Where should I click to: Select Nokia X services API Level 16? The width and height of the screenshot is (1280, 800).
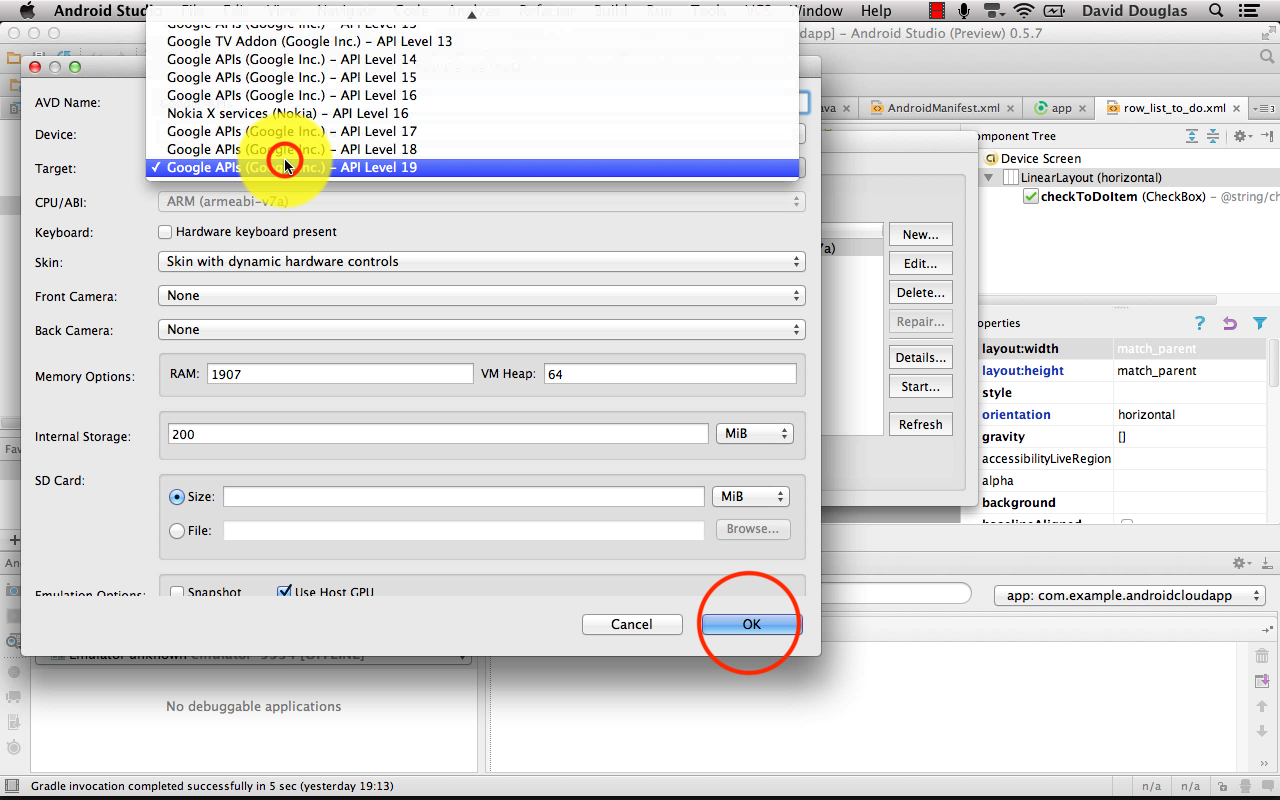click(x=473, y=114)
